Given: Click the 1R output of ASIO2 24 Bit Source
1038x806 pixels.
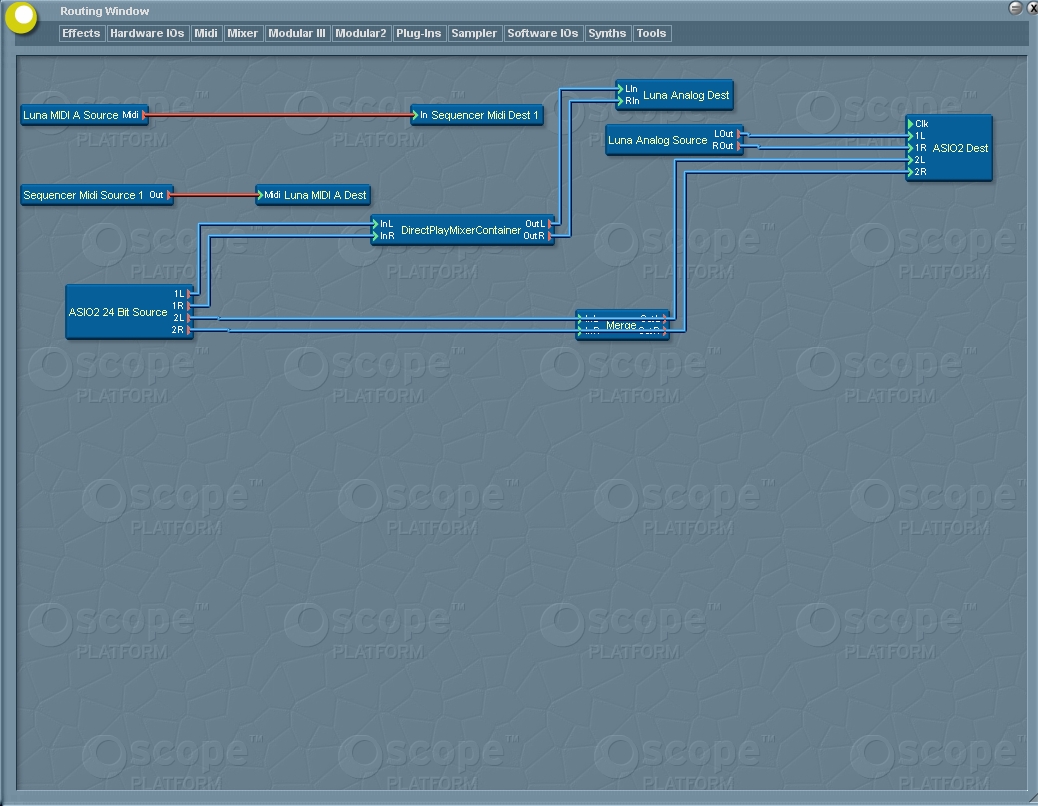Looking at the screenshot, I should tap(189, 306).
